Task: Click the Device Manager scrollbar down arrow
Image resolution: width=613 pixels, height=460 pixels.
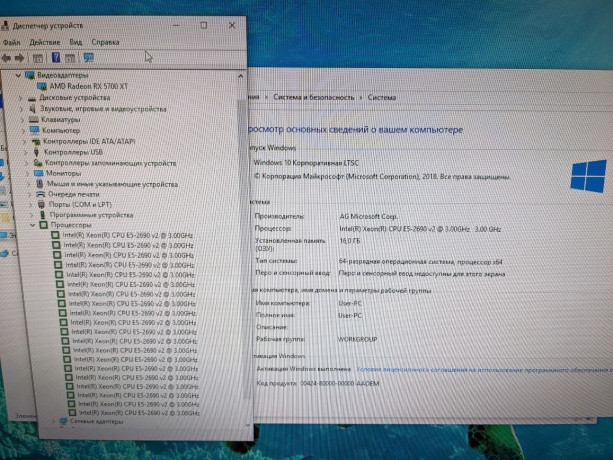Action: click(x=247, y=425)
